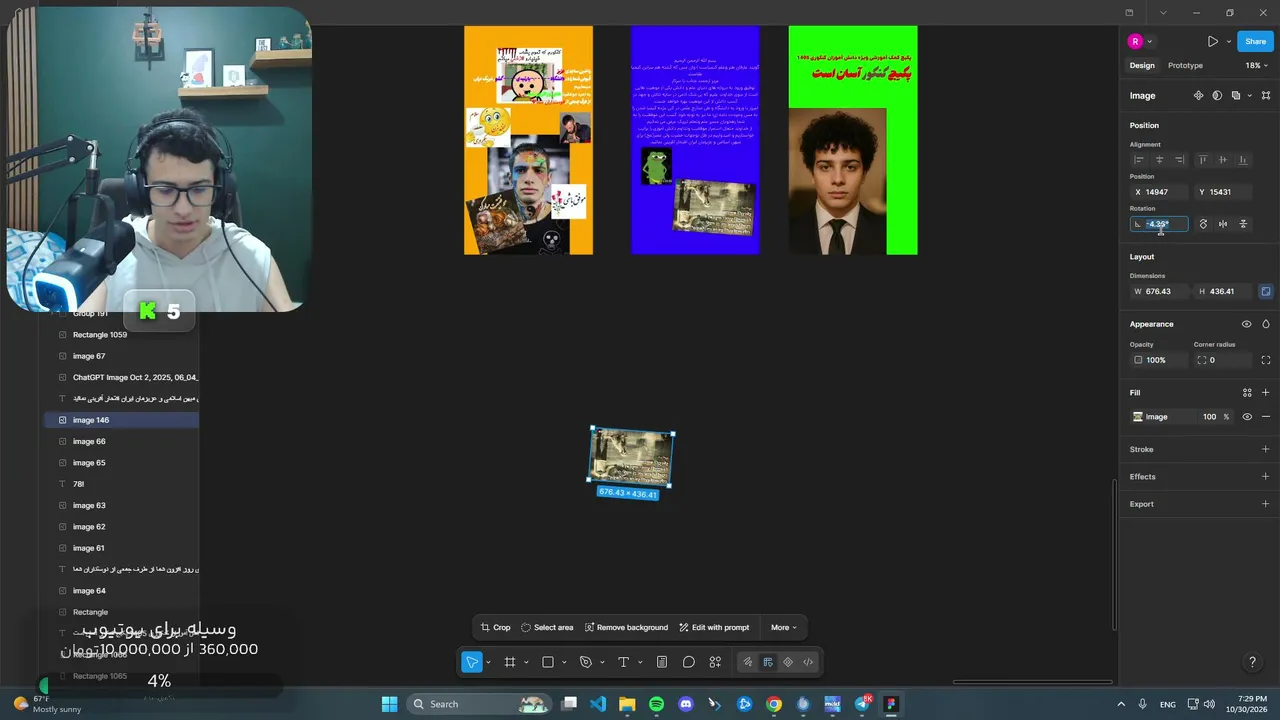Select the Pen tool
This screenshot has height=720, width=1280.
pos(586,662)
